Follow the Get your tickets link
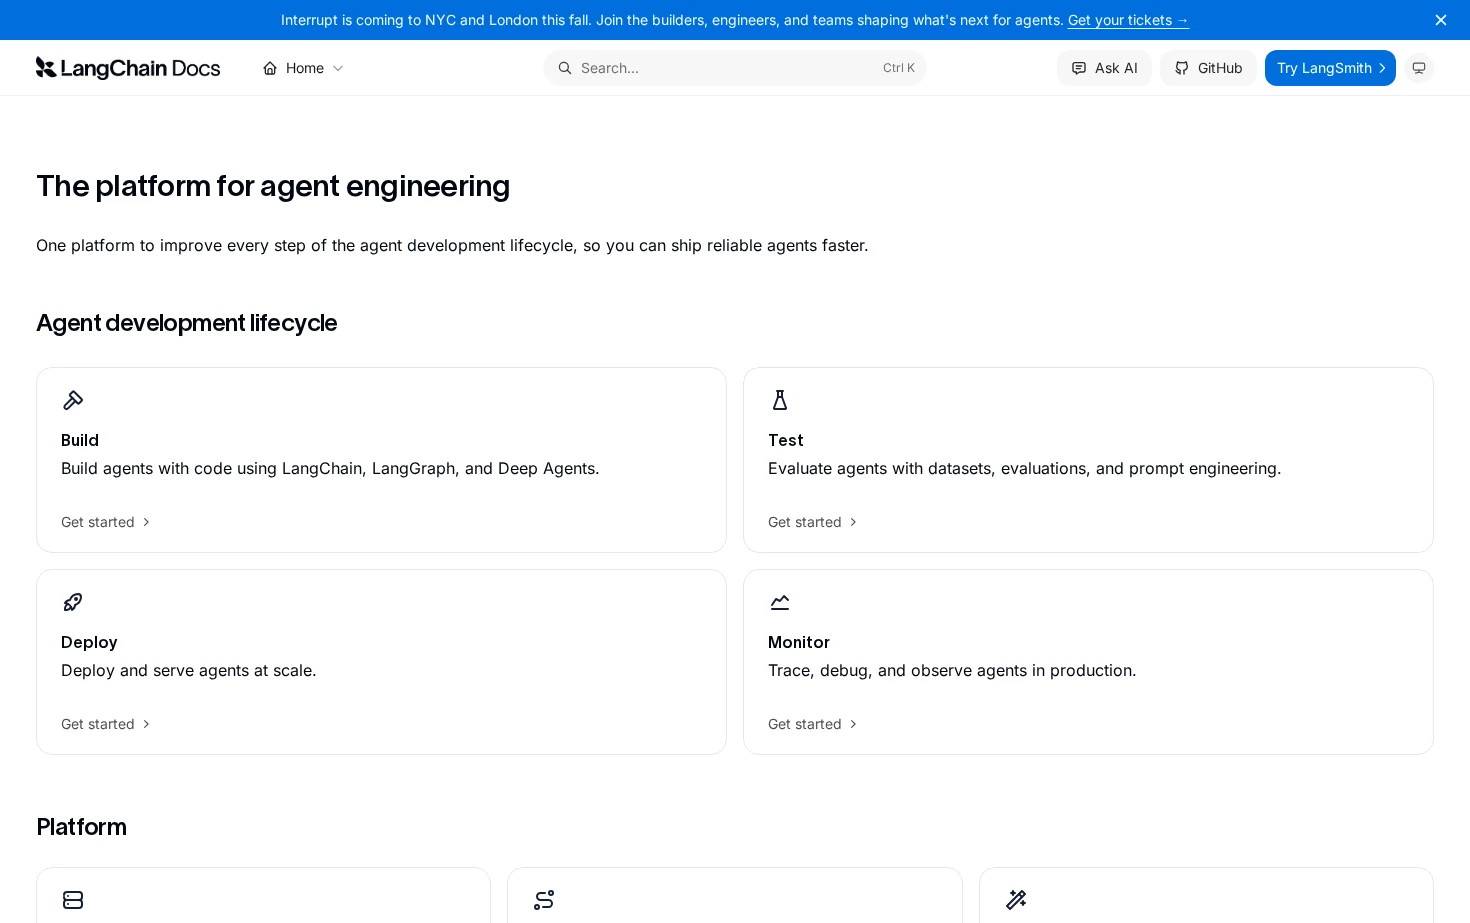 tap(1128, 20)
